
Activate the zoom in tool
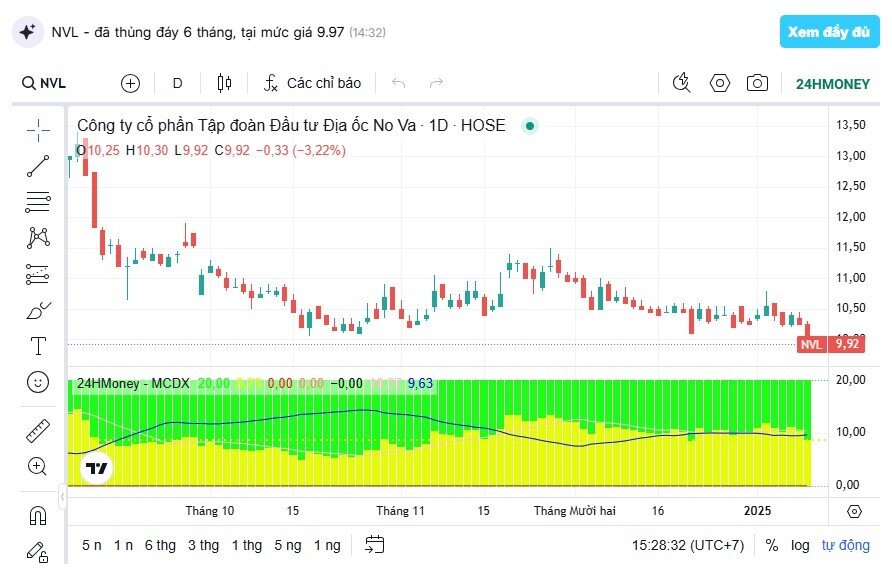coord(38,467)
